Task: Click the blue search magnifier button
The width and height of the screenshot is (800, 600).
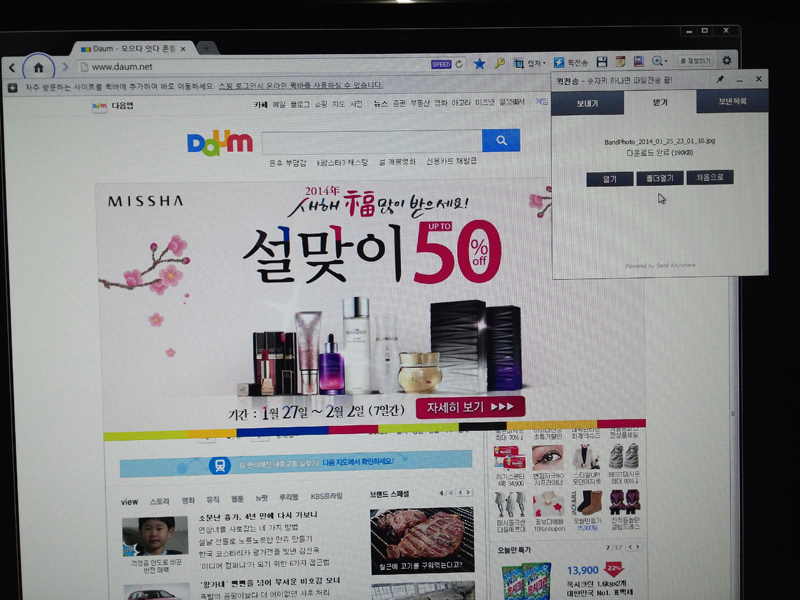Action: 501,140
